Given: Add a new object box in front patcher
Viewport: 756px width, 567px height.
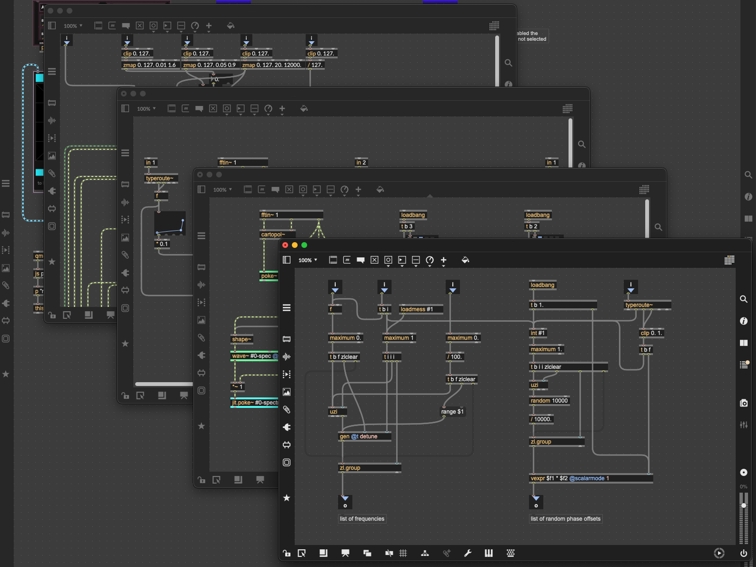Looking at the screenshot, I should [333, 260].
